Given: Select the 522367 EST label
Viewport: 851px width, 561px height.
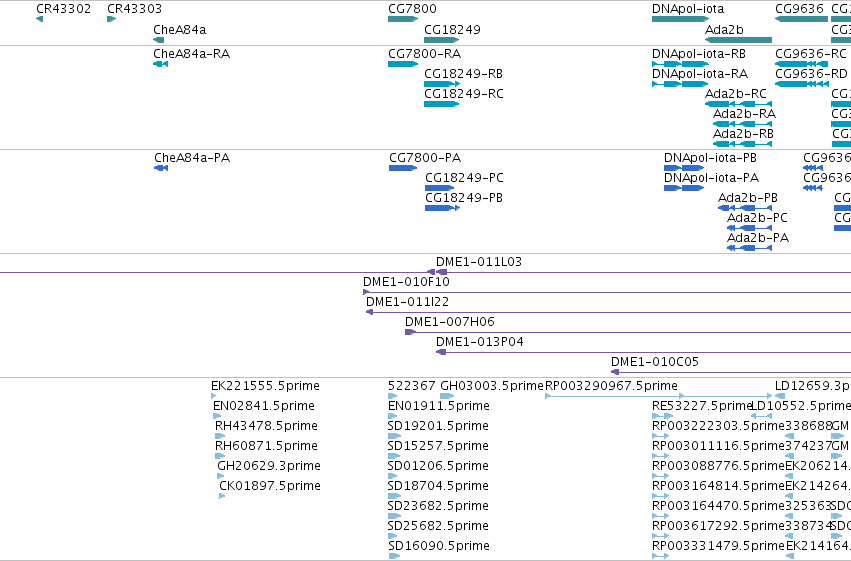Looking at the screenshot, I should 411,386.
